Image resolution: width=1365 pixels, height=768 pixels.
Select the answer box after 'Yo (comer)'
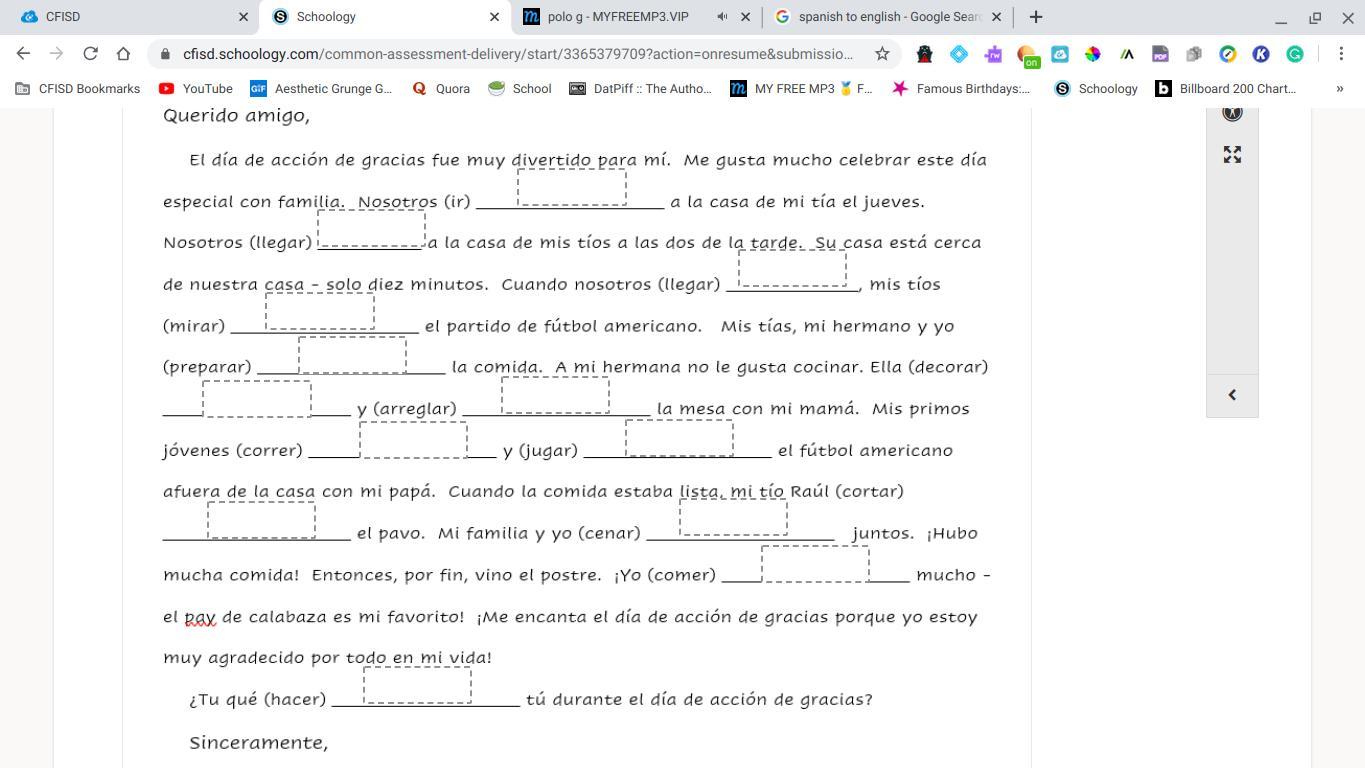tap(815, 563)
